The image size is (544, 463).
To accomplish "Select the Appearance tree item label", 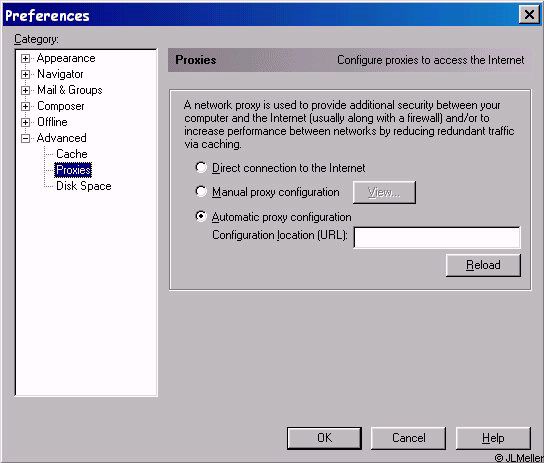I will (66, 58).
